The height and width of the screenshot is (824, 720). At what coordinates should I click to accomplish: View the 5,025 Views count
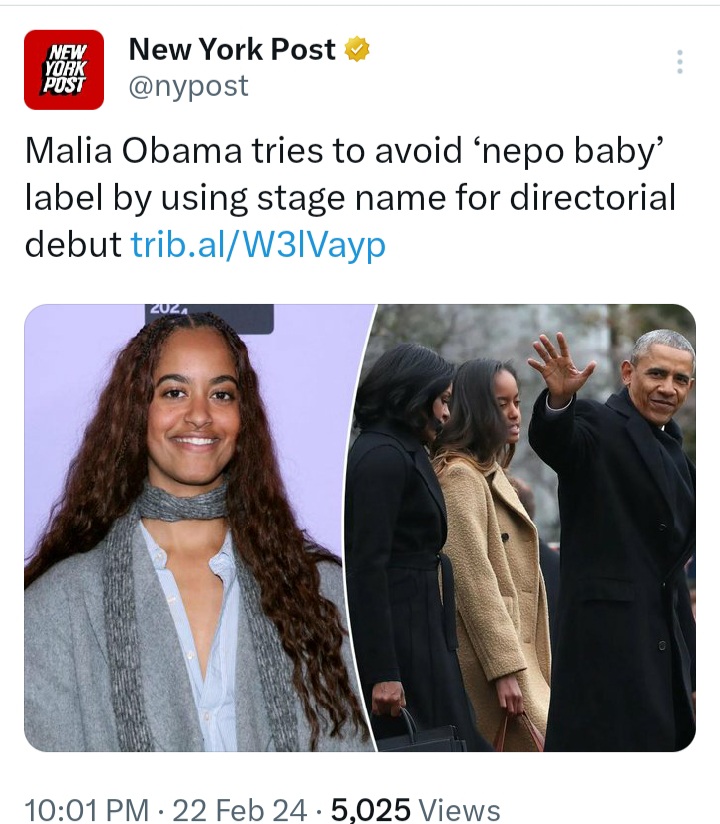[415, 809]
